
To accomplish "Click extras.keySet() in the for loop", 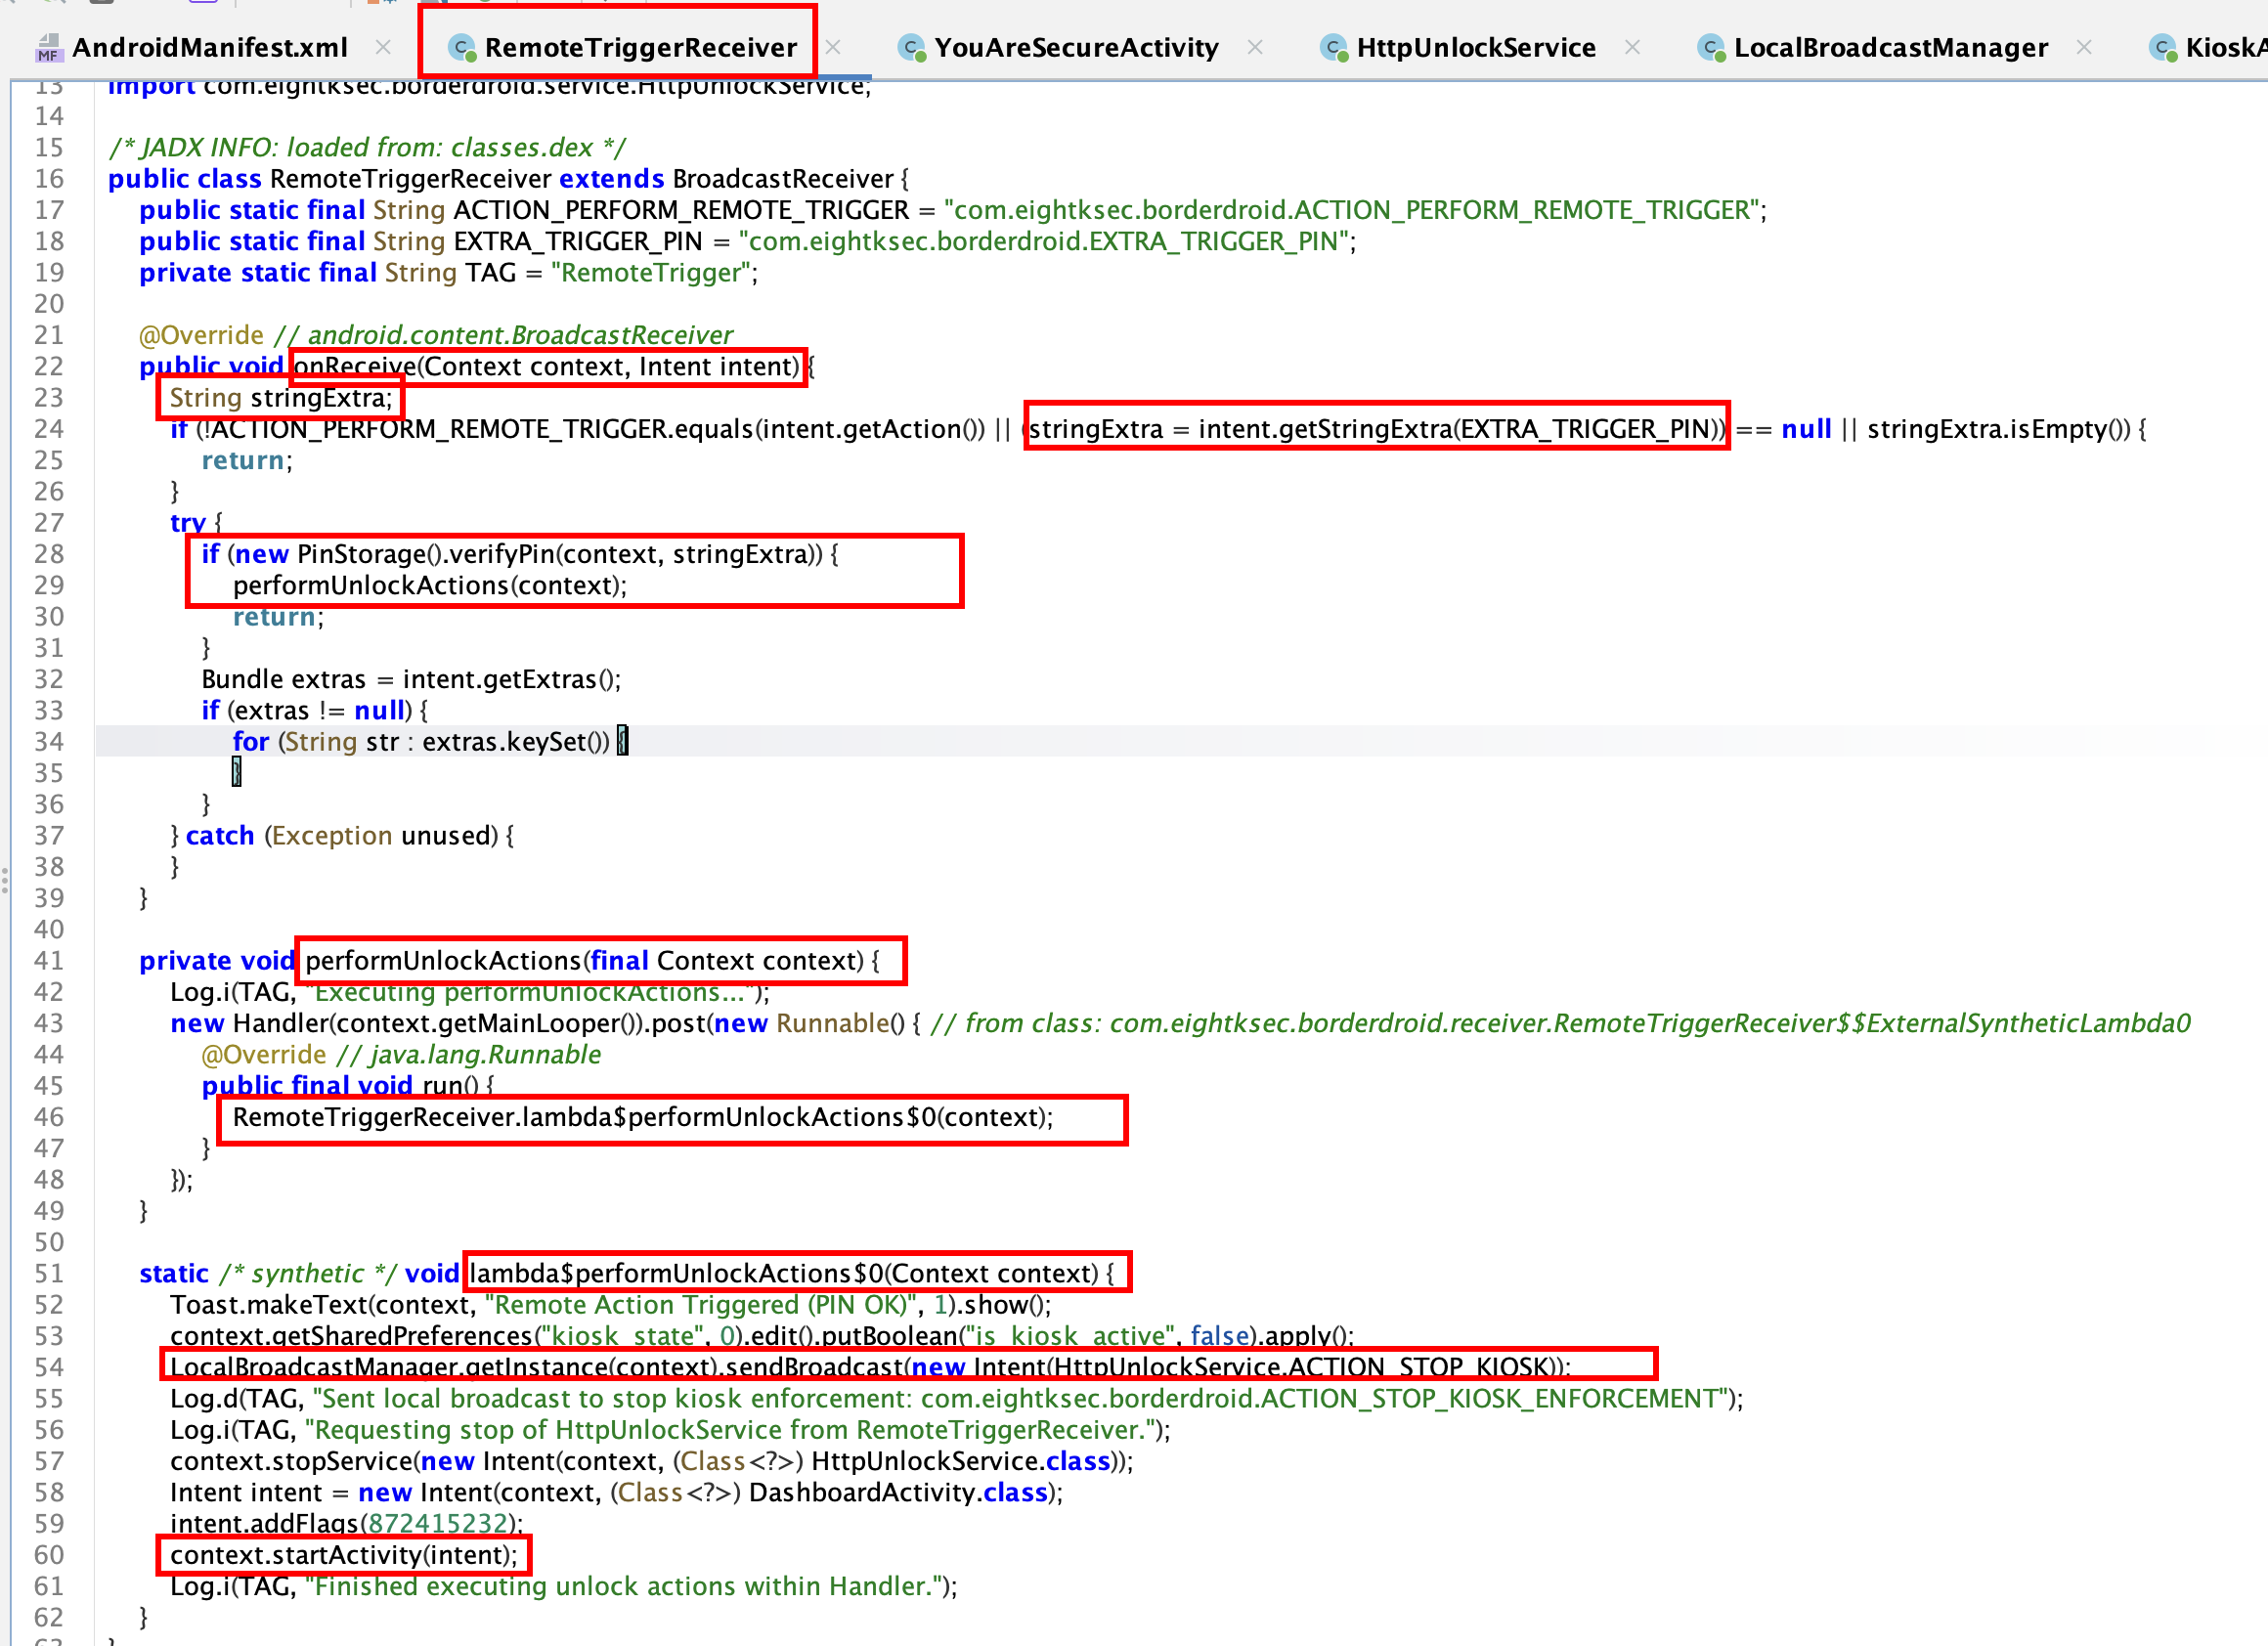I will tap(515, 742).
